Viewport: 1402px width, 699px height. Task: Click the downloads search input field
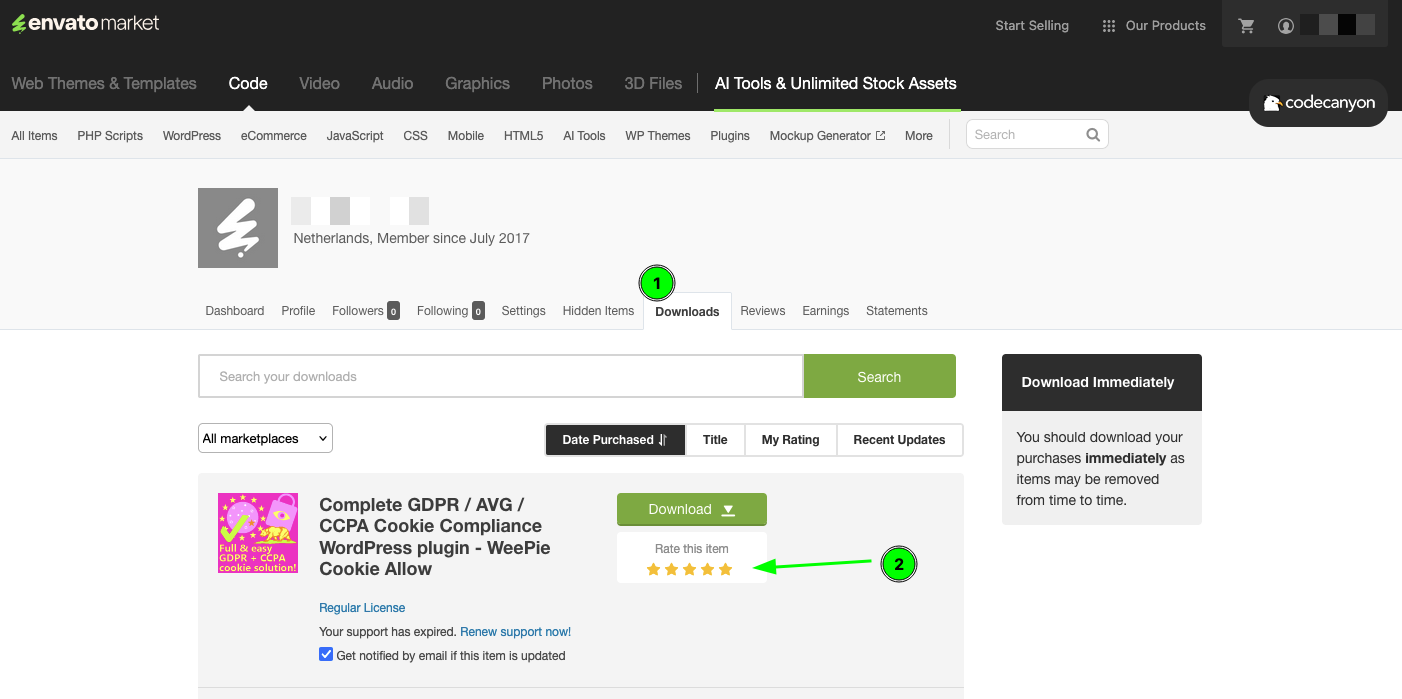(x=500, y=376)
